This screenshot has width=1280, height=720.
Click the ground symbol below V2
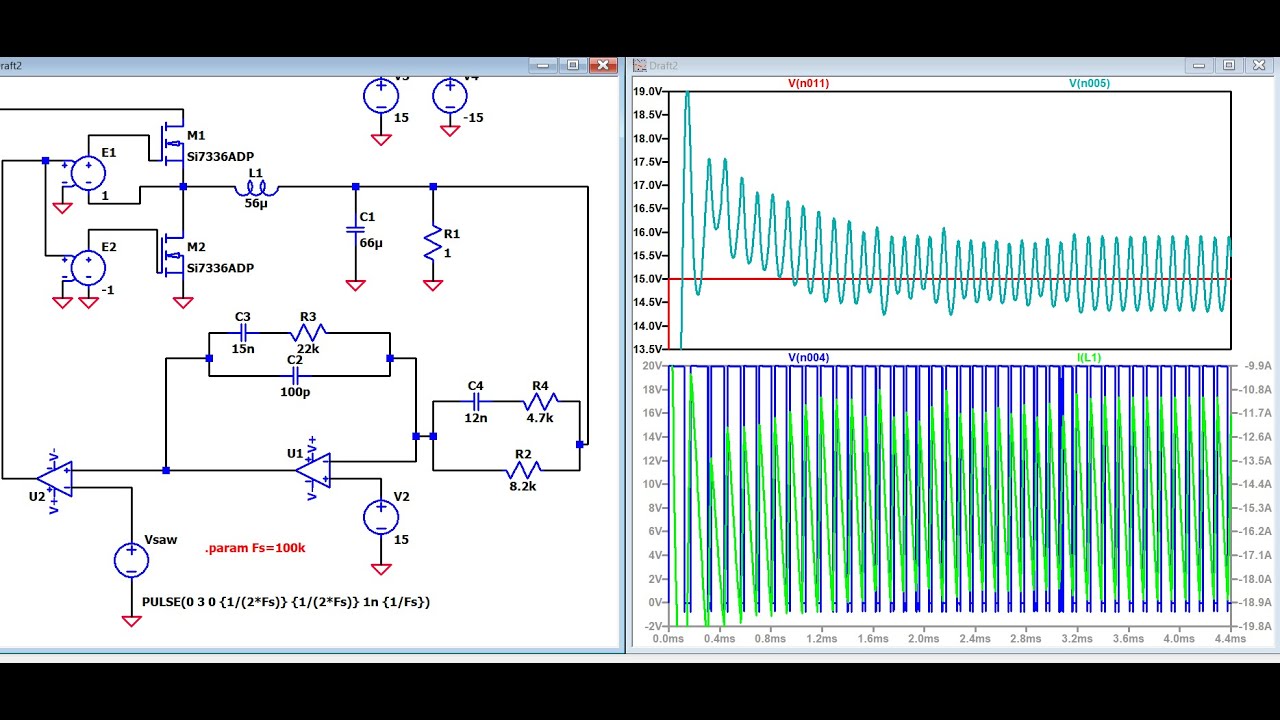click(381, 569)
